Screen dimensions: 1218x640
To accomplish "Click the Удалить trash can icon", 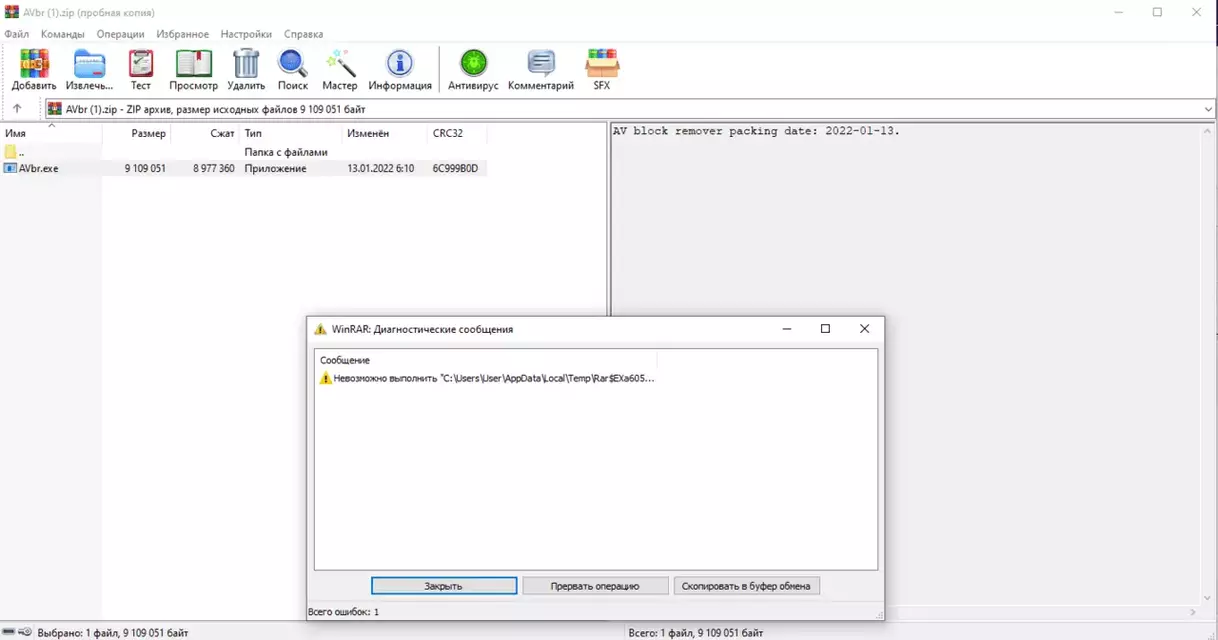I will 246,64.
